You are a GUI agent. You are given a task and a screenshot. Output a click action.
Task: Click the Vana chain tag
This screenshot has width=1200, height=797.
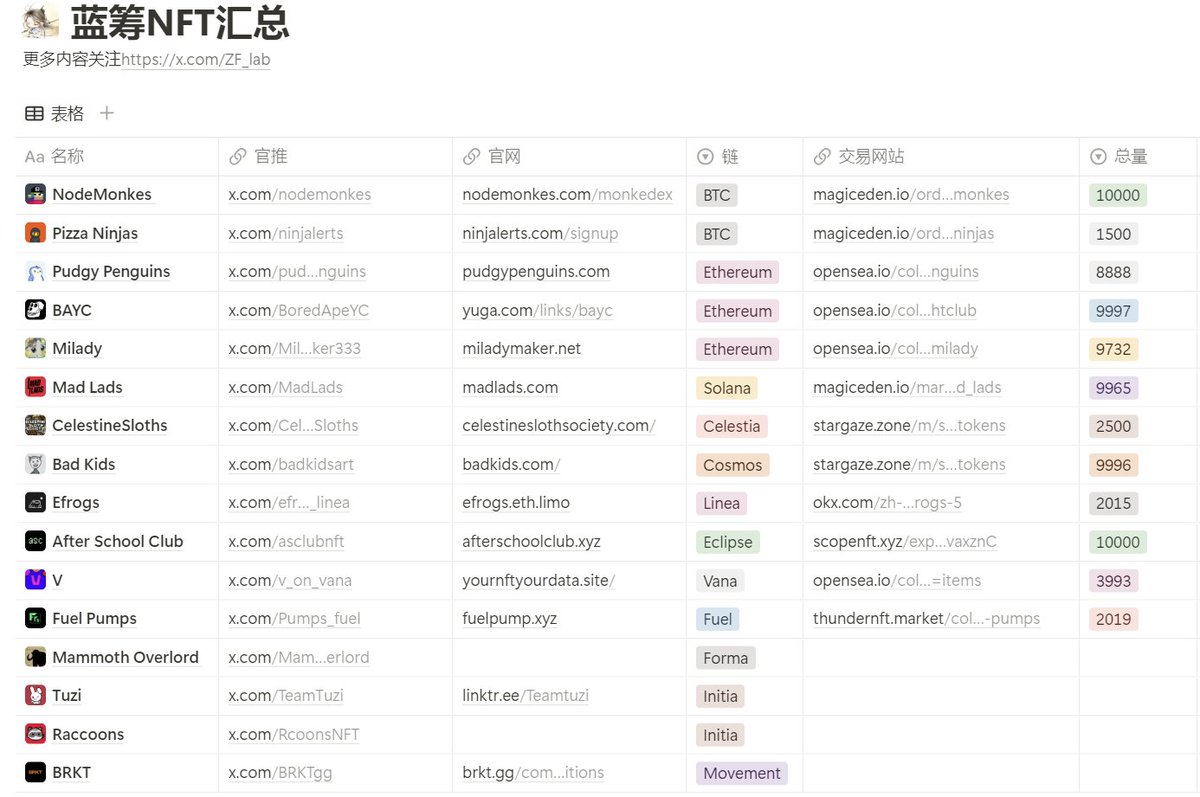[720, 580]
